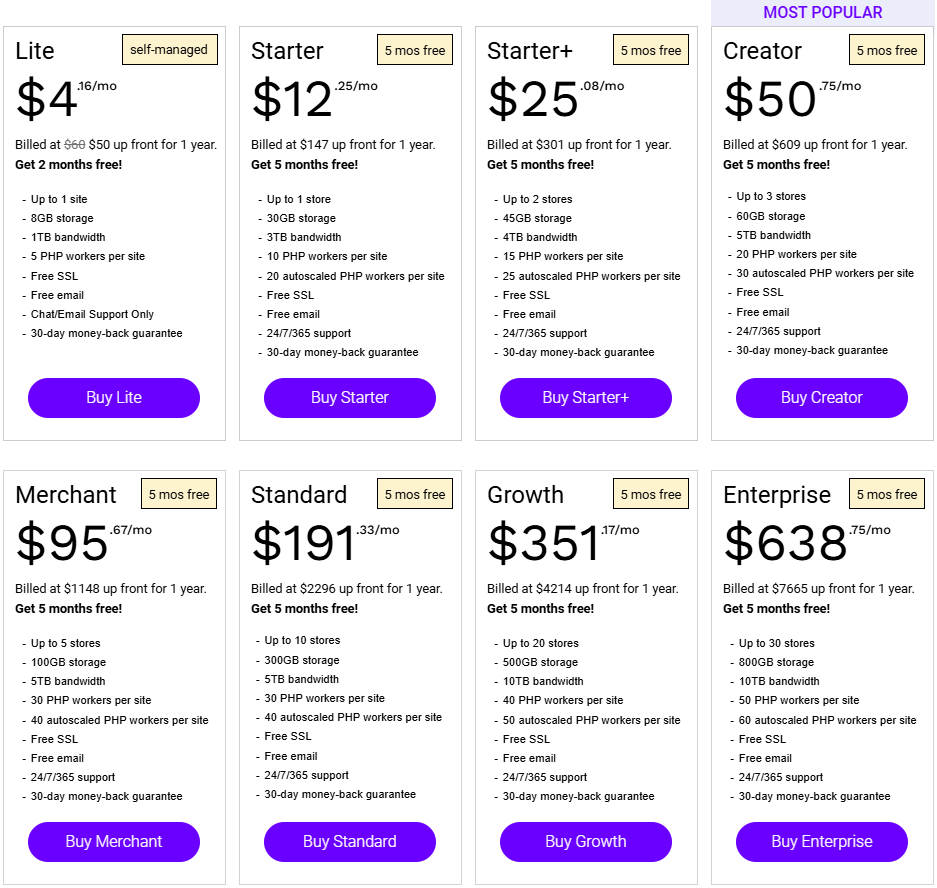Click the Enterprise plan title
This screenshot has width=937, height=888.
(777, 495)
